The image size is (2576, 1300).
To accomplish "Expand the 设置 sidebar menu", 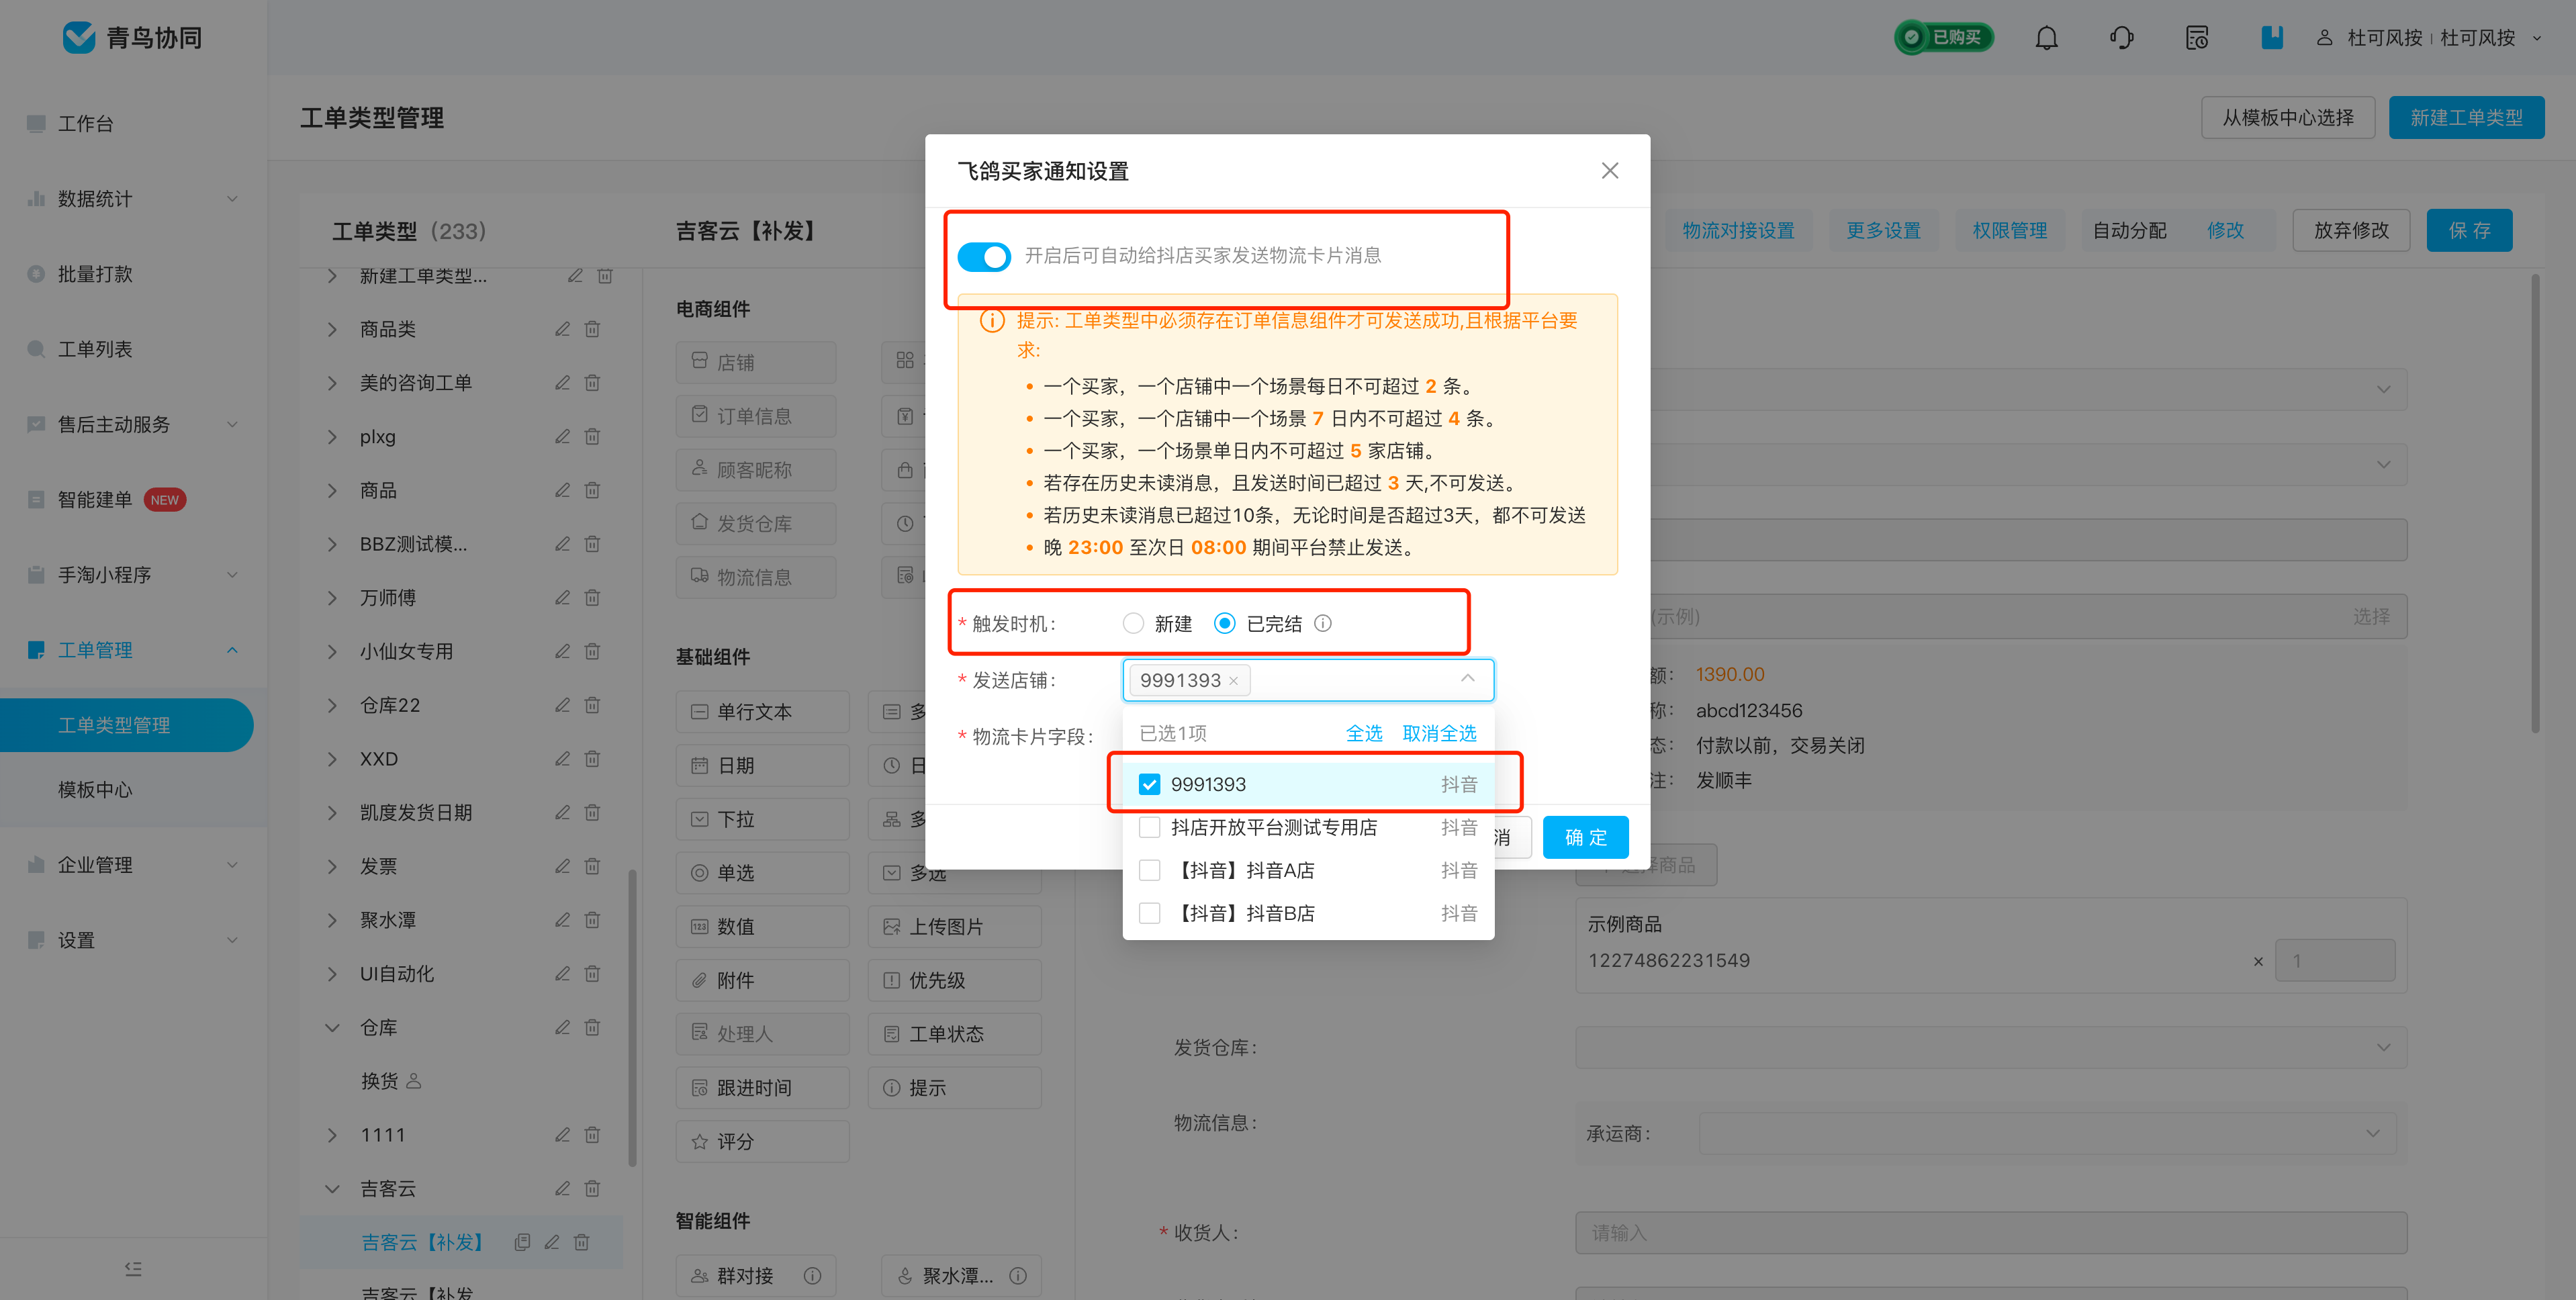I will (x=232, y=940).
